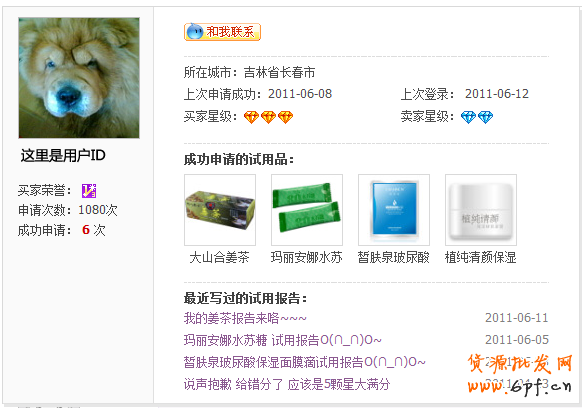Screen dimensions: 582x408
Task: Click the purple 买家荣誉 badge icon
Action: (89, 191)
